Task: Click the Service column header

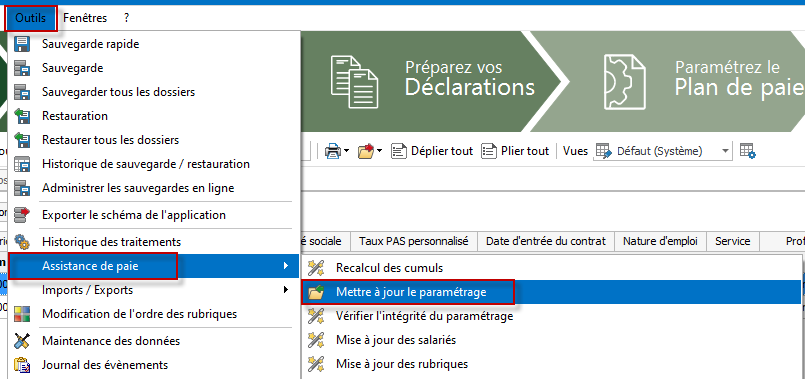Action: [733, 241]
